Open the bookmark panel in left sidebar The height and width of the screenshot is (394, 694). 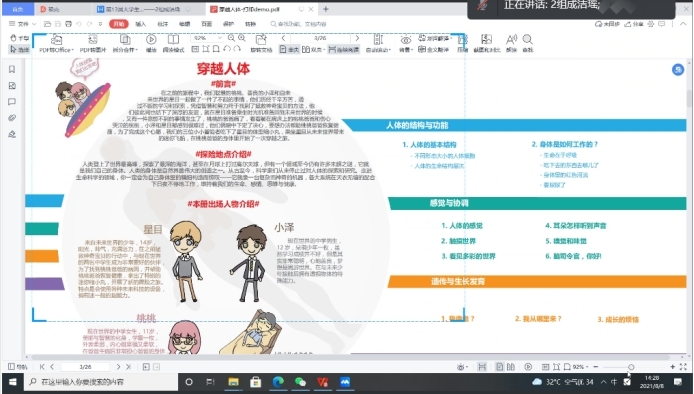coord(12,69)
